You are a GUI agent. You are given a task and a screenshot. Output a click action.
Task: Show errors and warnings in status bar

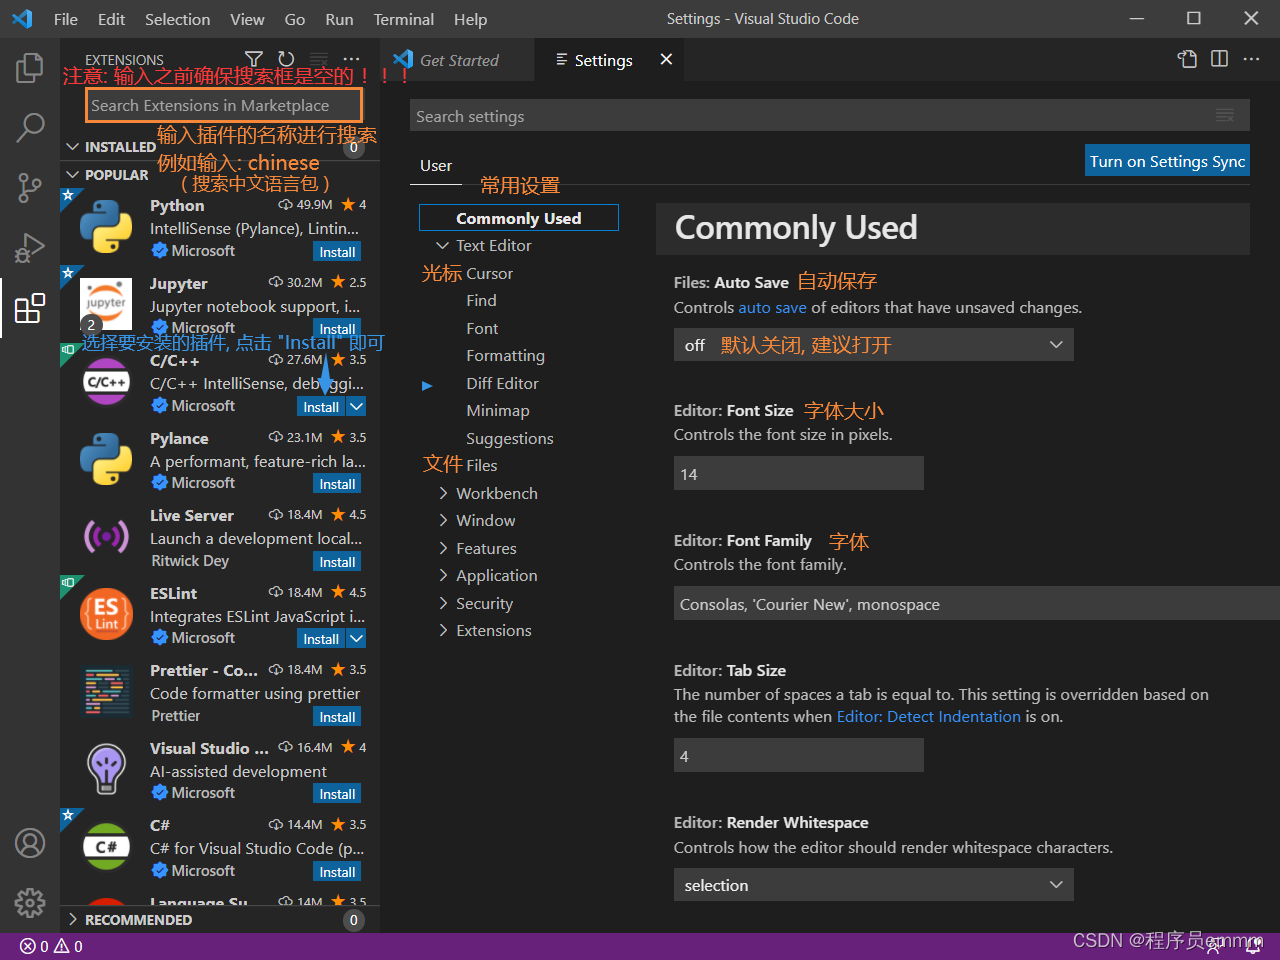tap(52, 946)
